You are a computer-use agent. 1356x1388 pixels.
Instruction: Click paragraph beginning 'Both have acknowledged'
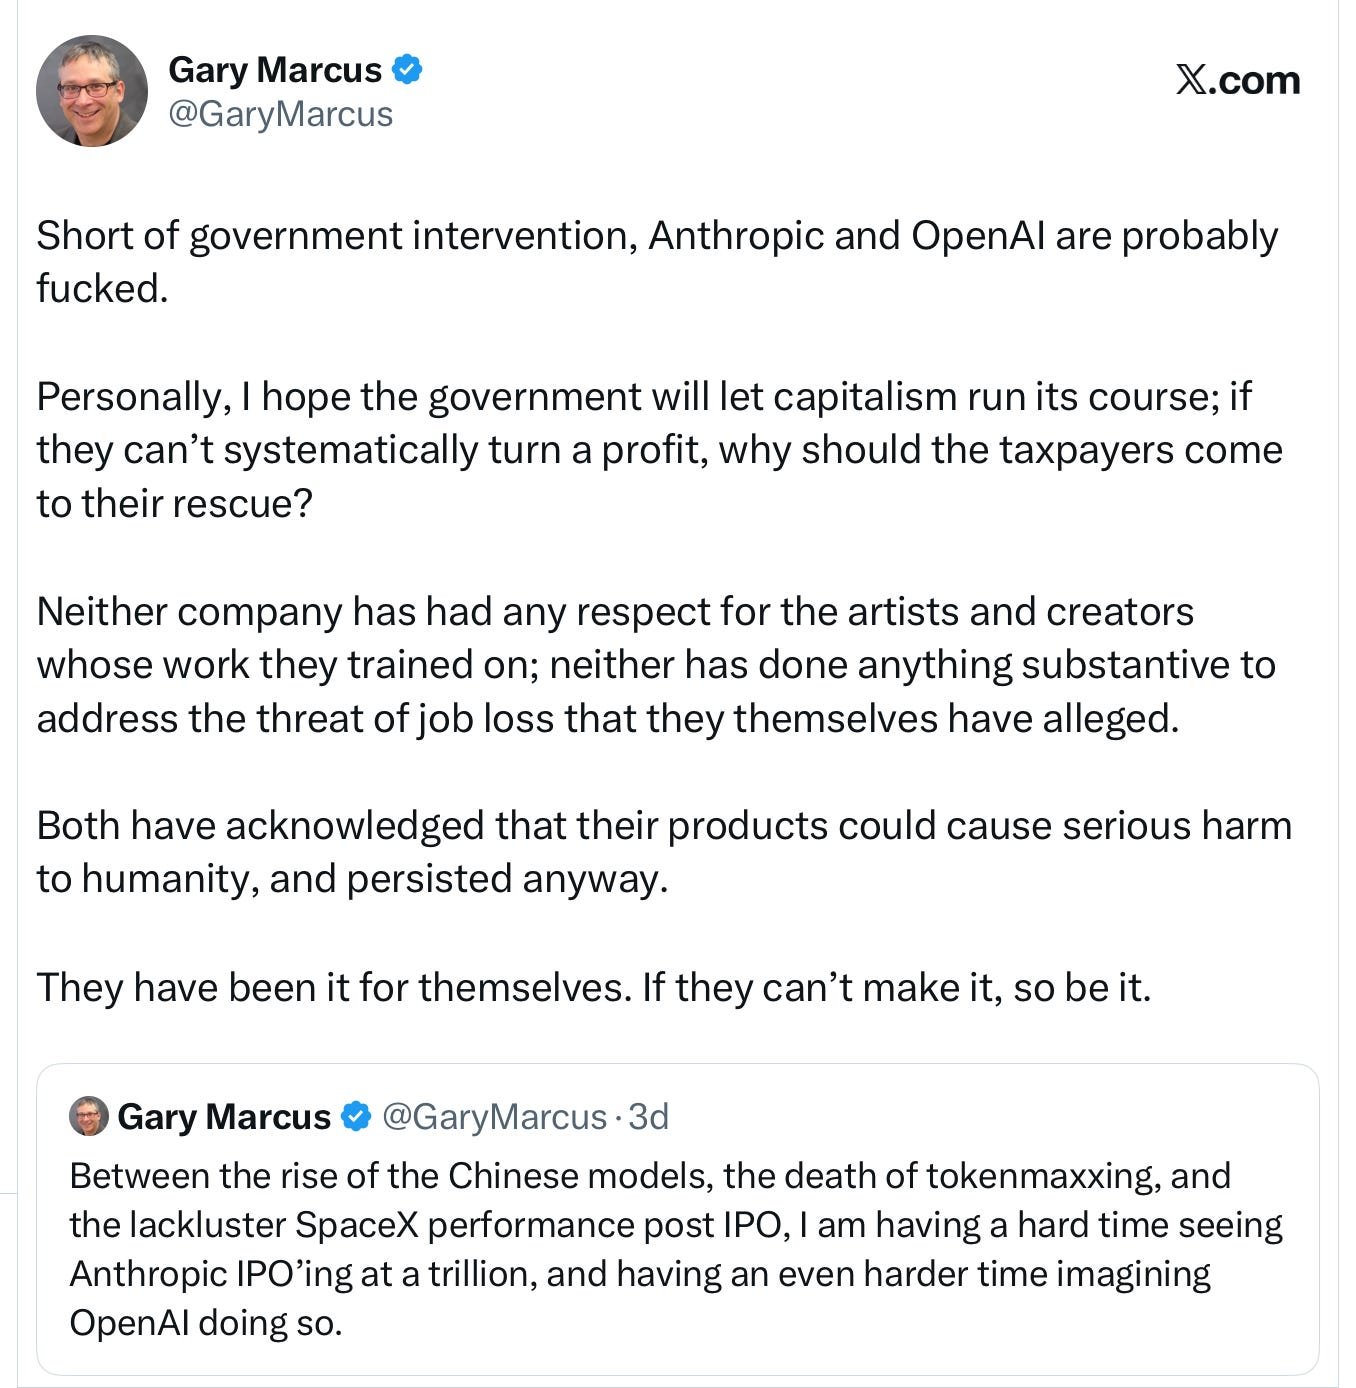click(x=664, y=852)
